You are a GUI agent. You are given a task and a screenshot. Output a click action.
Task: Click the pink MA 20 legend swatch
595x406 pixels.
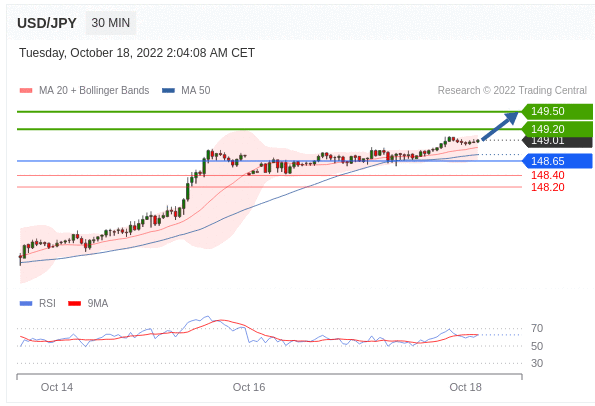coord(26,90)
